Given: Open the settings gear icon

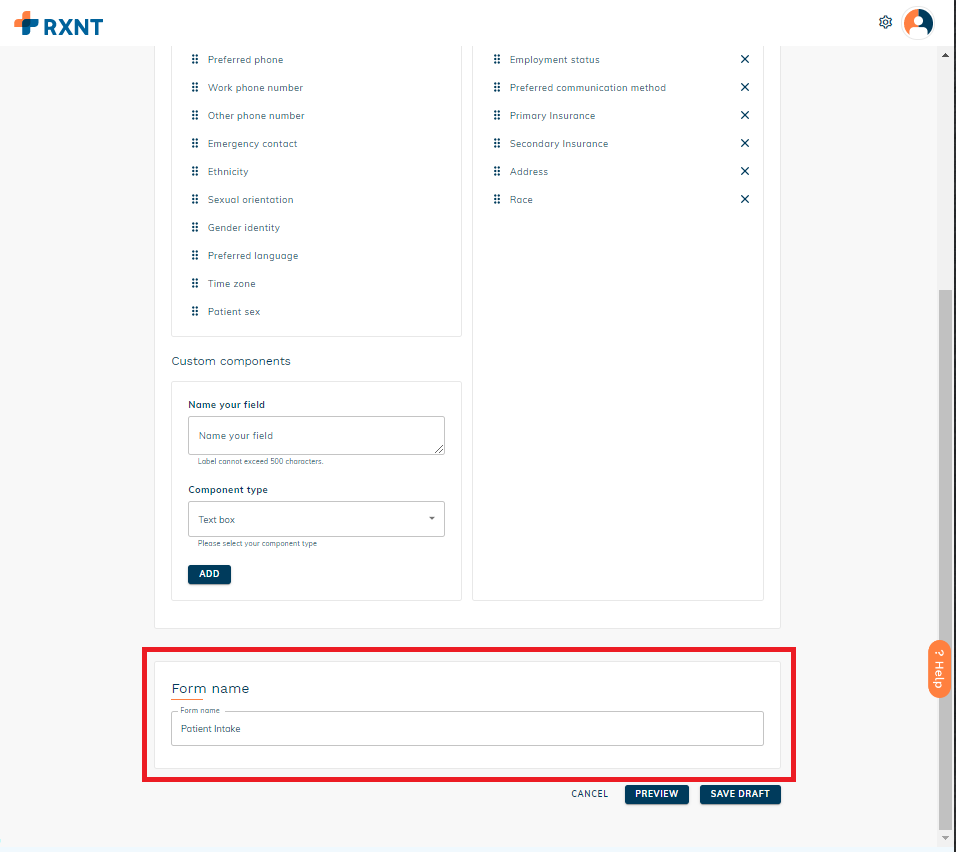Looking at the screenshot, I should click(885, 23).
